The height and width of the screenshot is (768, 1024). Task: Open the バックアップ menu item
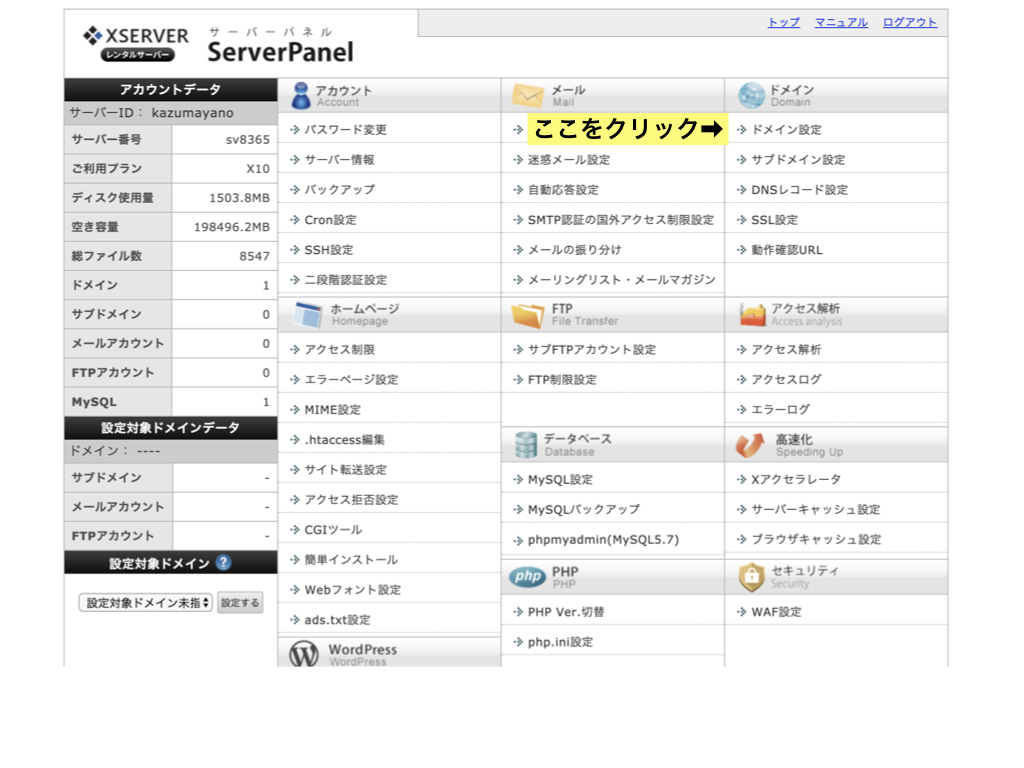[x=340, y=190]
